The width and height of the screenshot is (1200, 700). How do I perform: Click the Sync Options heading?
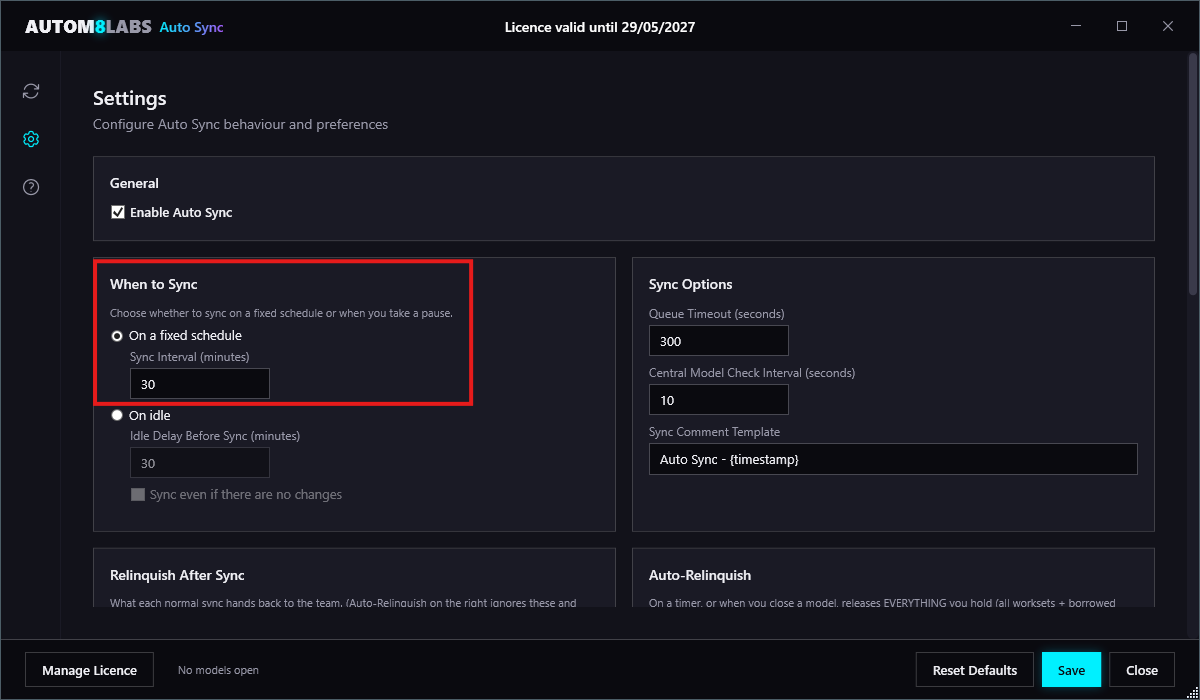pyautogui.click(x=691, y=284)
